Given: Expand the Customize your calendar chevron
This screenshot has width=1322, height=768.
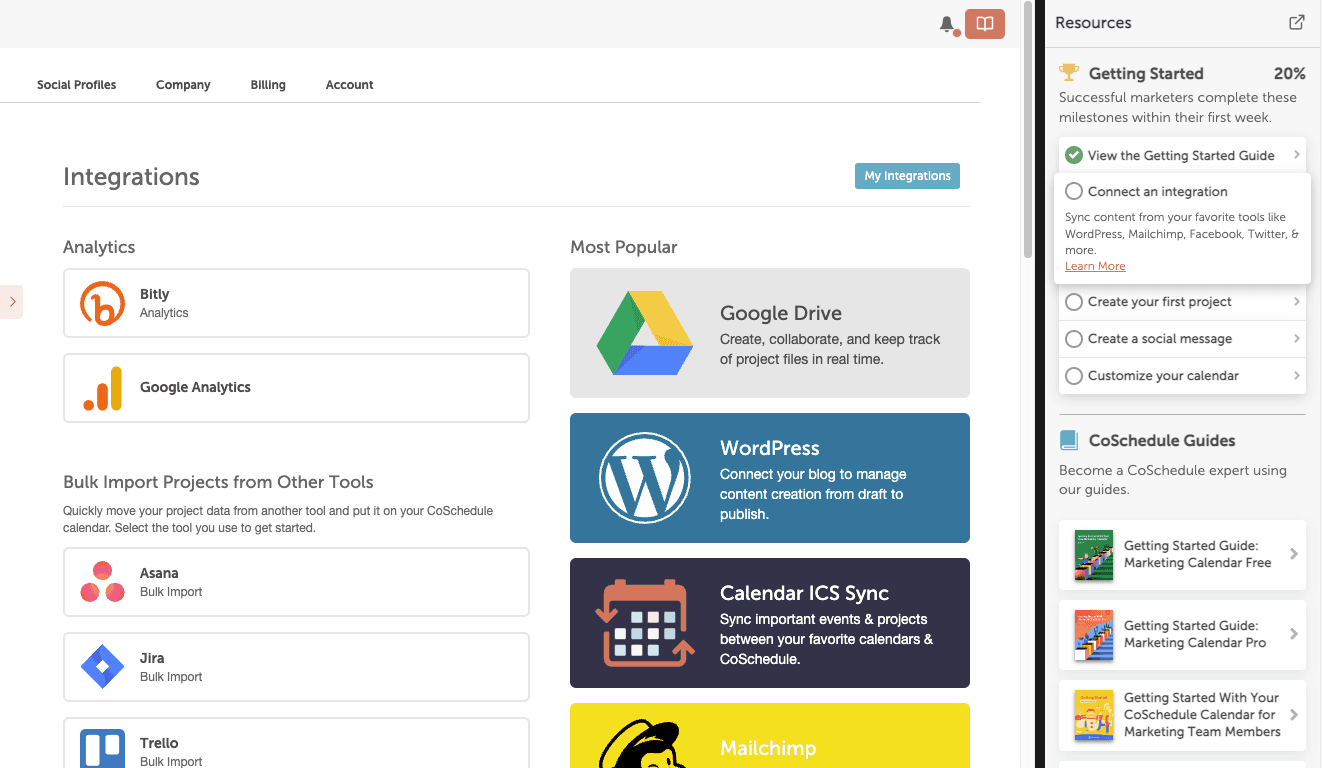Looking at the screenshot, I should (1296, 376).
